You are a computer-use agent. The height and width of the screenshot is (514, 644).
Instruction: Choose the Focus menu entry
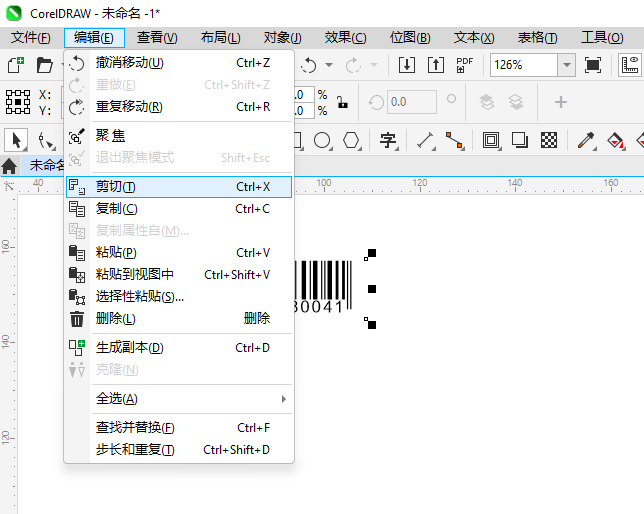point(179,136)
